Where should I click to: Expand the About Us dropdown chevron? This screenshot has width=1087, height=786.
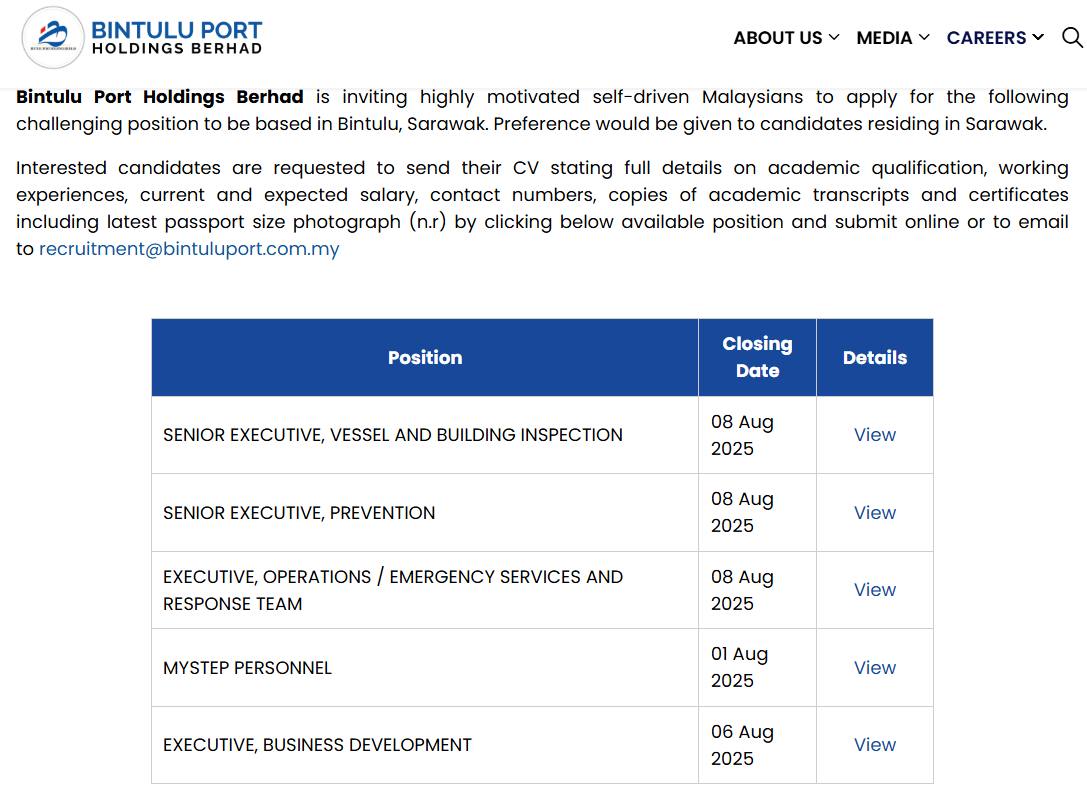(834, 37)
